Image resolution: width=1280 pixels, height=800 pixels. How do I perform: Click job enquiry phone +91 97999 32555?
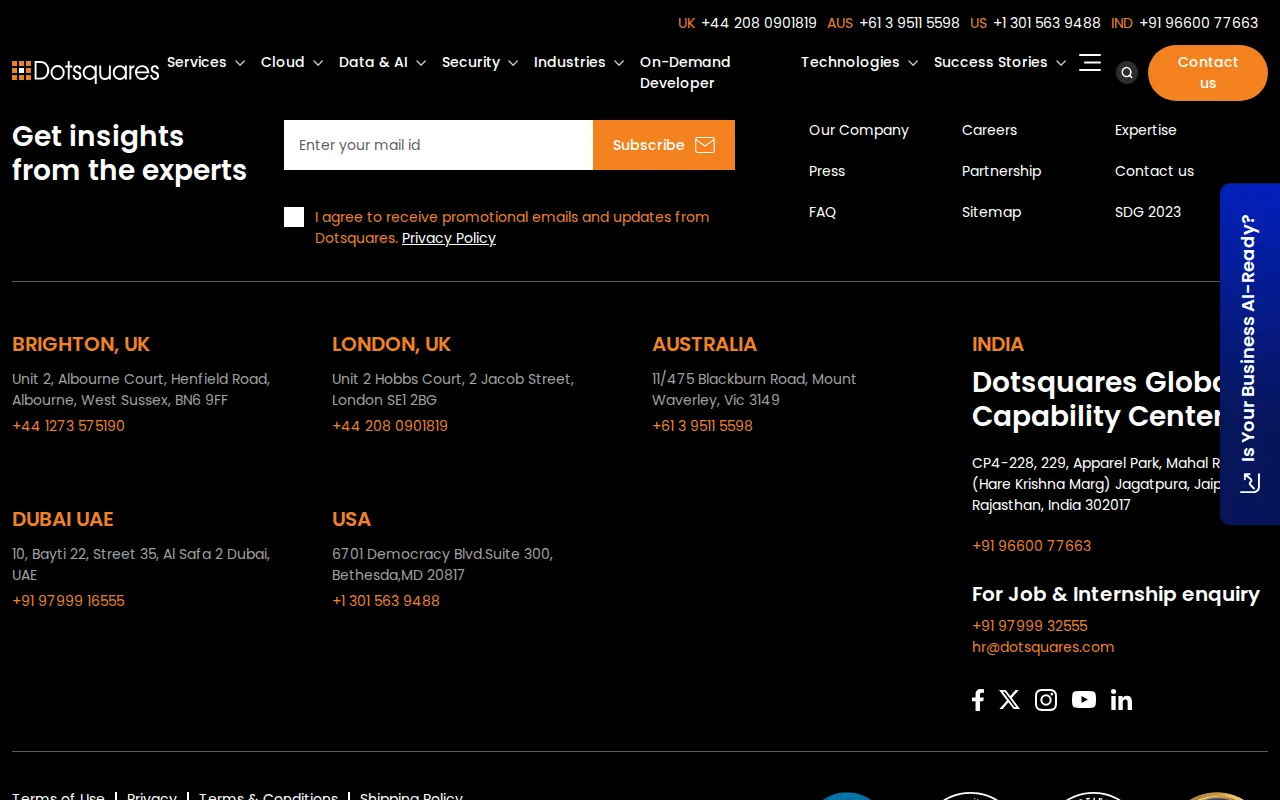pos(1029,626)
